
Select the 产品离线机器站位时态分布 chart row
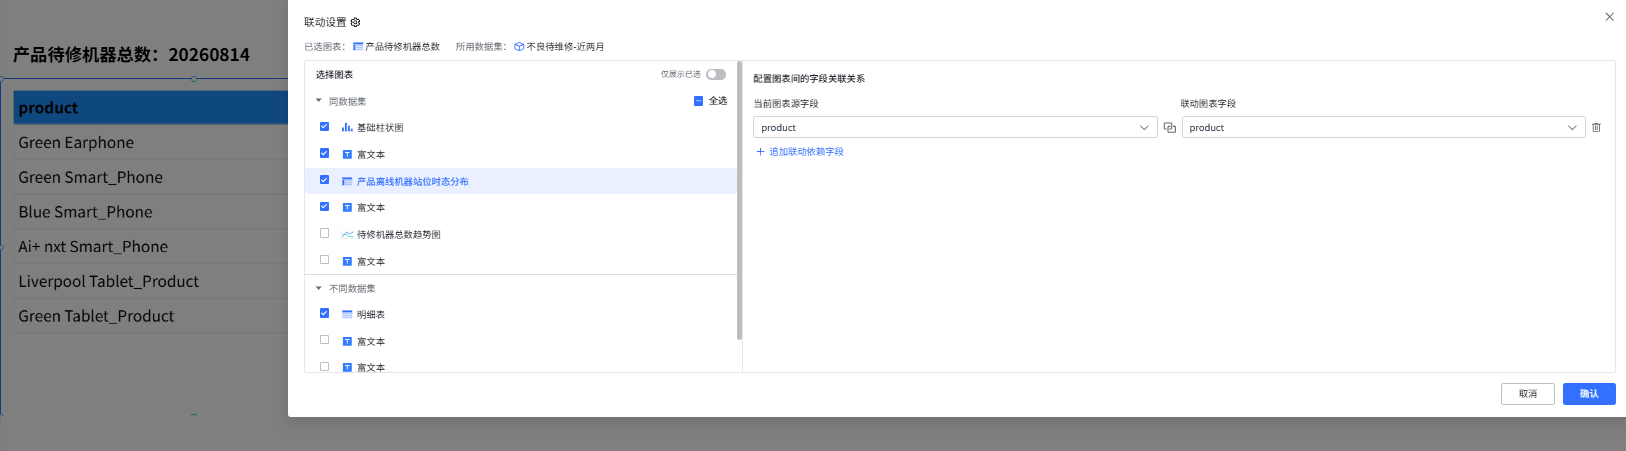click(x=521, y=181)
